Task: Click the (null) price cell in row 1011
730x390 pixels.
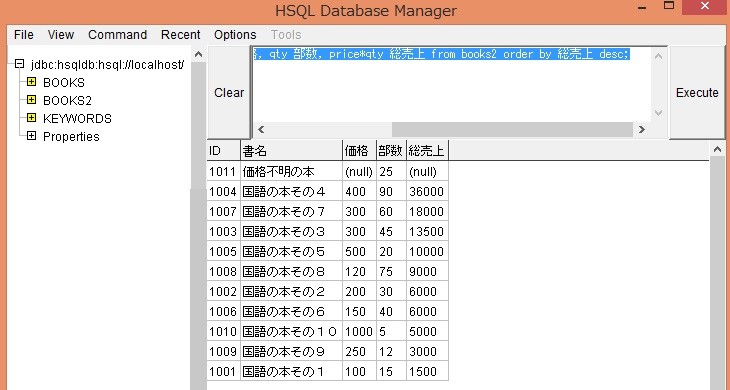Action: point(359,172)
